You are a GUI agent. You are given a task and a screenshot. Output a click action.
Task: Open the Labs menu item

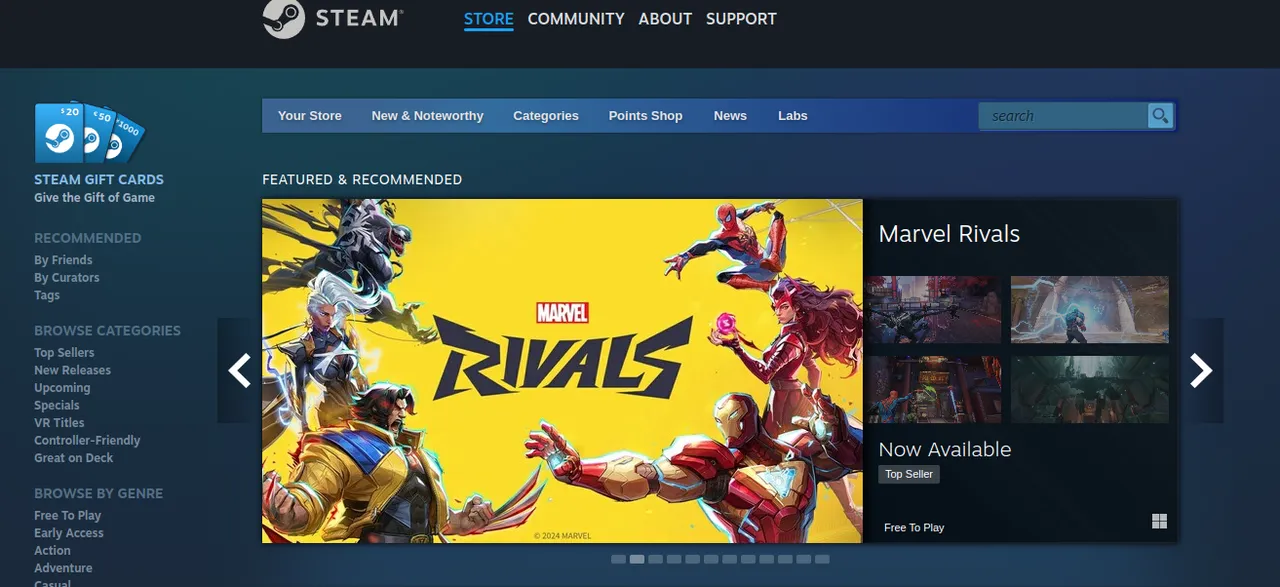pos(793,116)
